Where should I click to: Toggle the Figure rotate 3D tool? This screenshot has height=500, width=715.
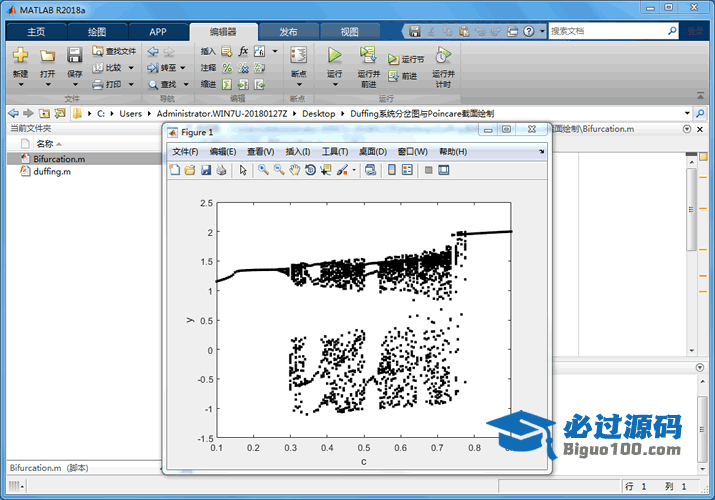tap(310, 170)
